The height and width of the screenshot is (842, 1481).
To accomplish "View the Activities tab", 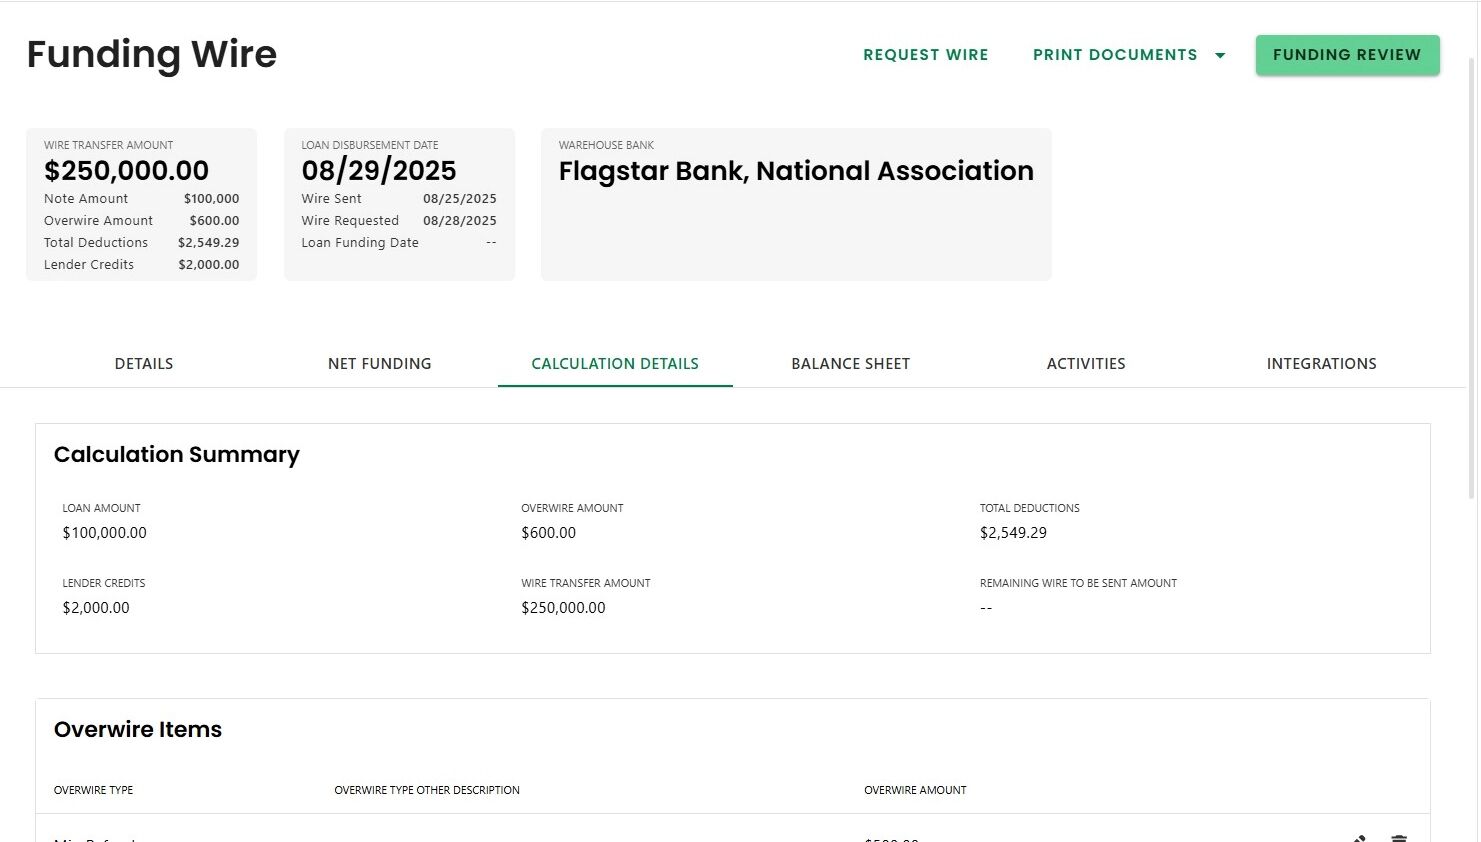I will click(1086, 364).
